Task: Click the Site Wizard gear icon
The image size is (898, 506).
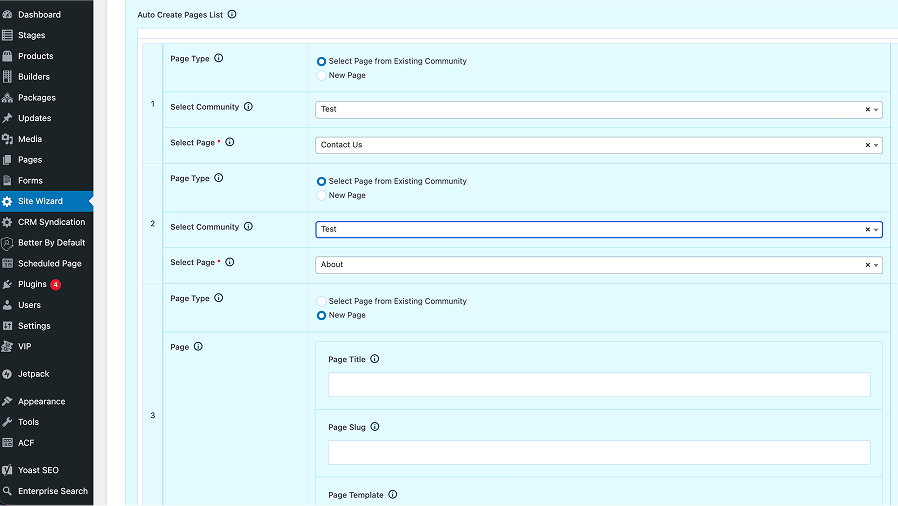Action: (7, 201)
